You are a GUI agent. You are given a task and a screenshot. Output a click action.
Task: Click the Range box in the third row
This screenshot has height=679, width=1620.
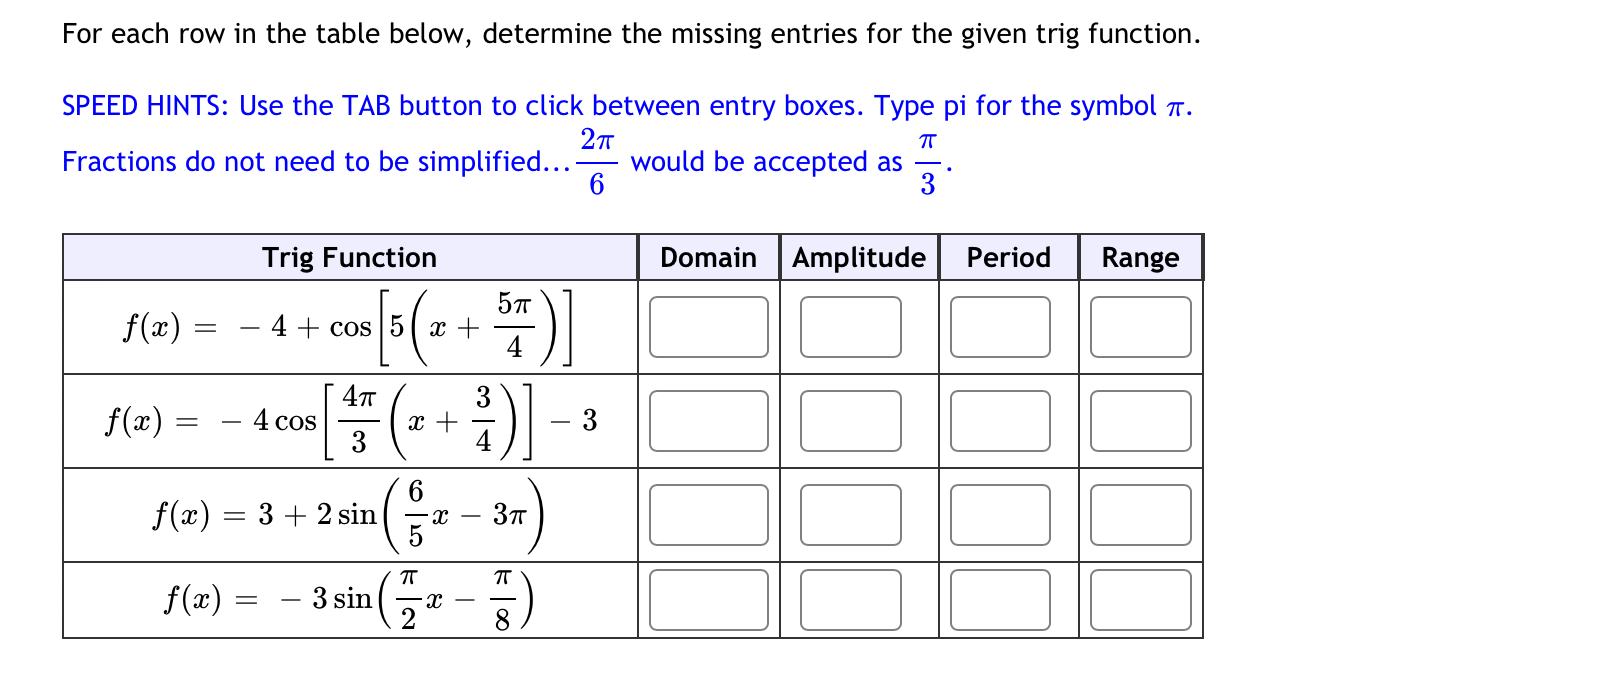tap(1142, 514)
